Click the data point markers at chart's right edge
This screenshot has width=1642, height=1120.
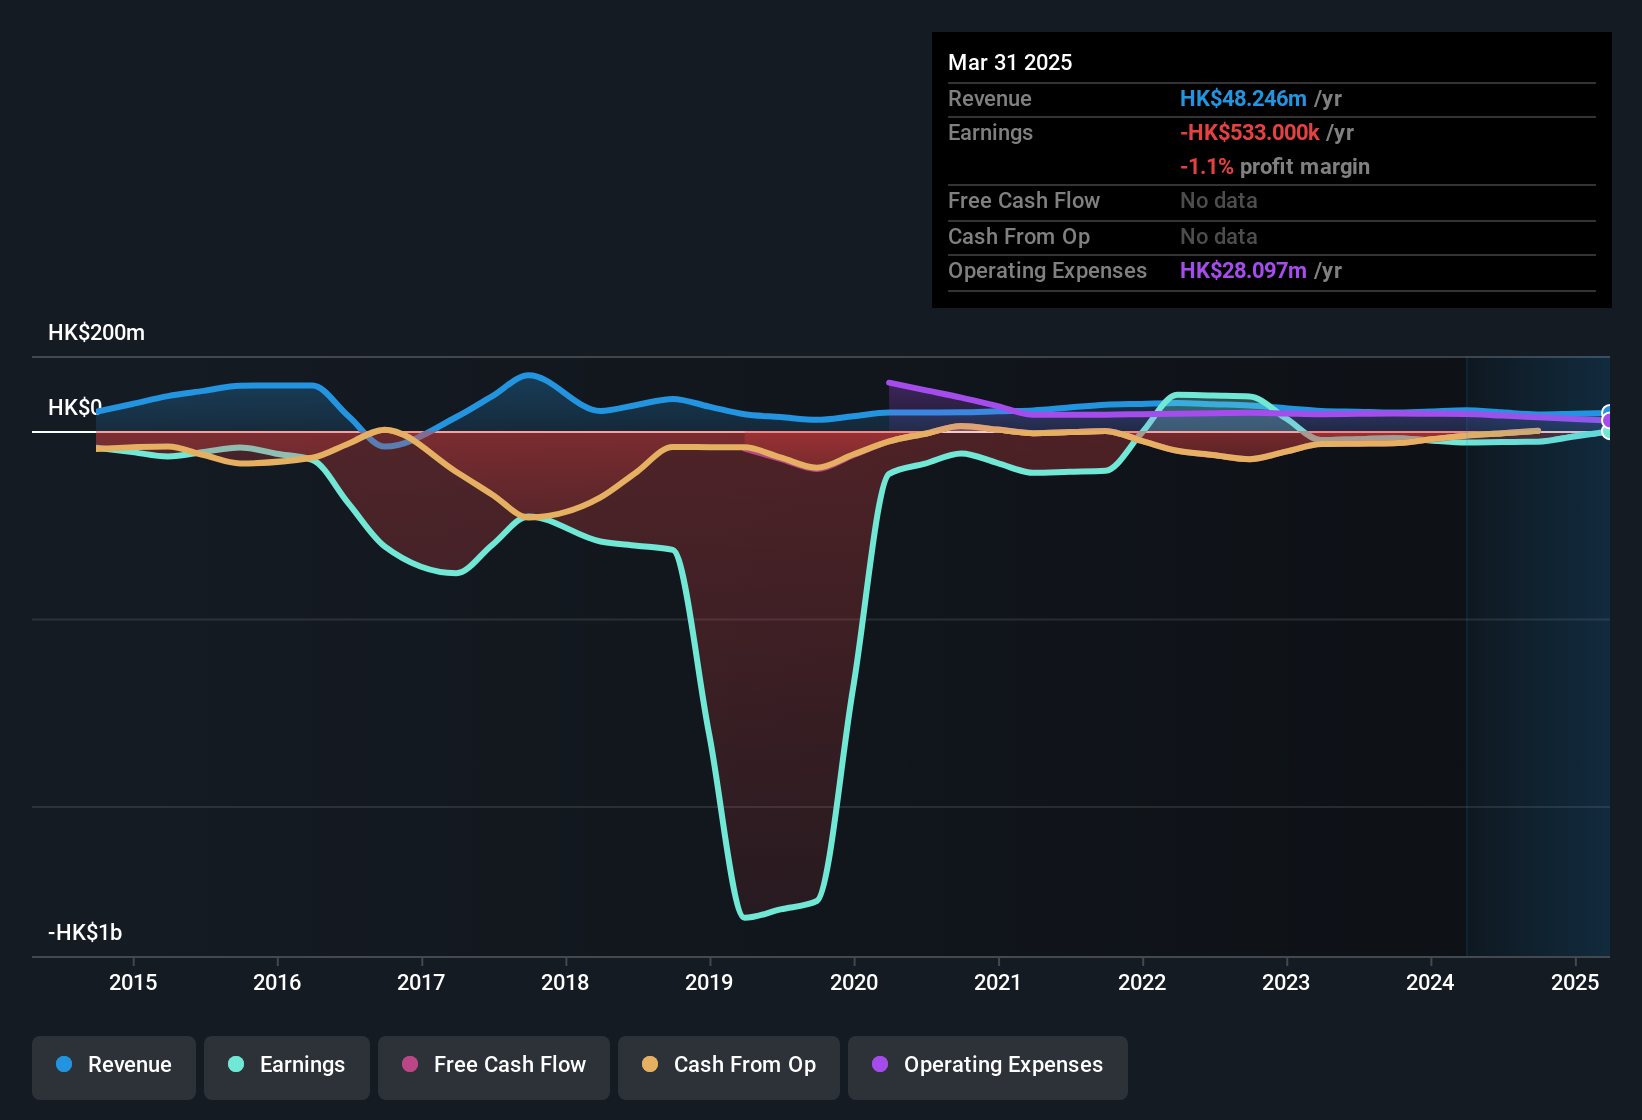(x=1607, y=422)
